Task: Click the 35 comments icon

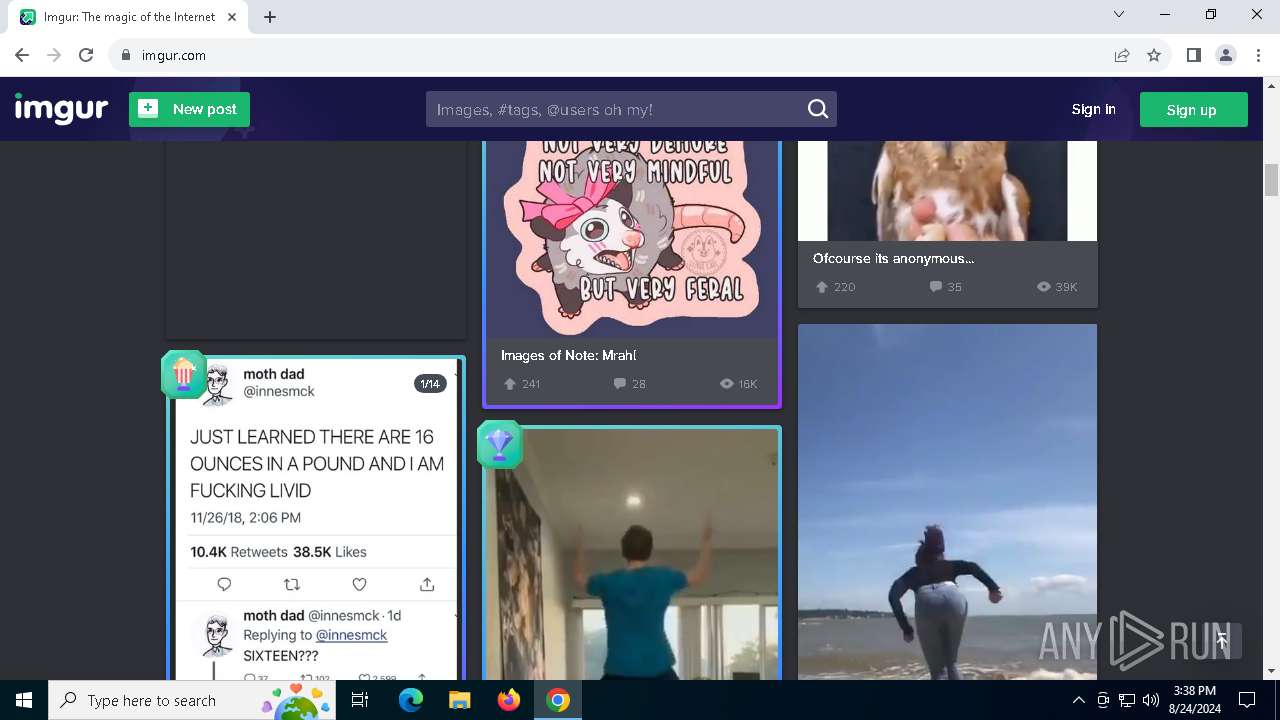Action: click(x=935, y=287)
